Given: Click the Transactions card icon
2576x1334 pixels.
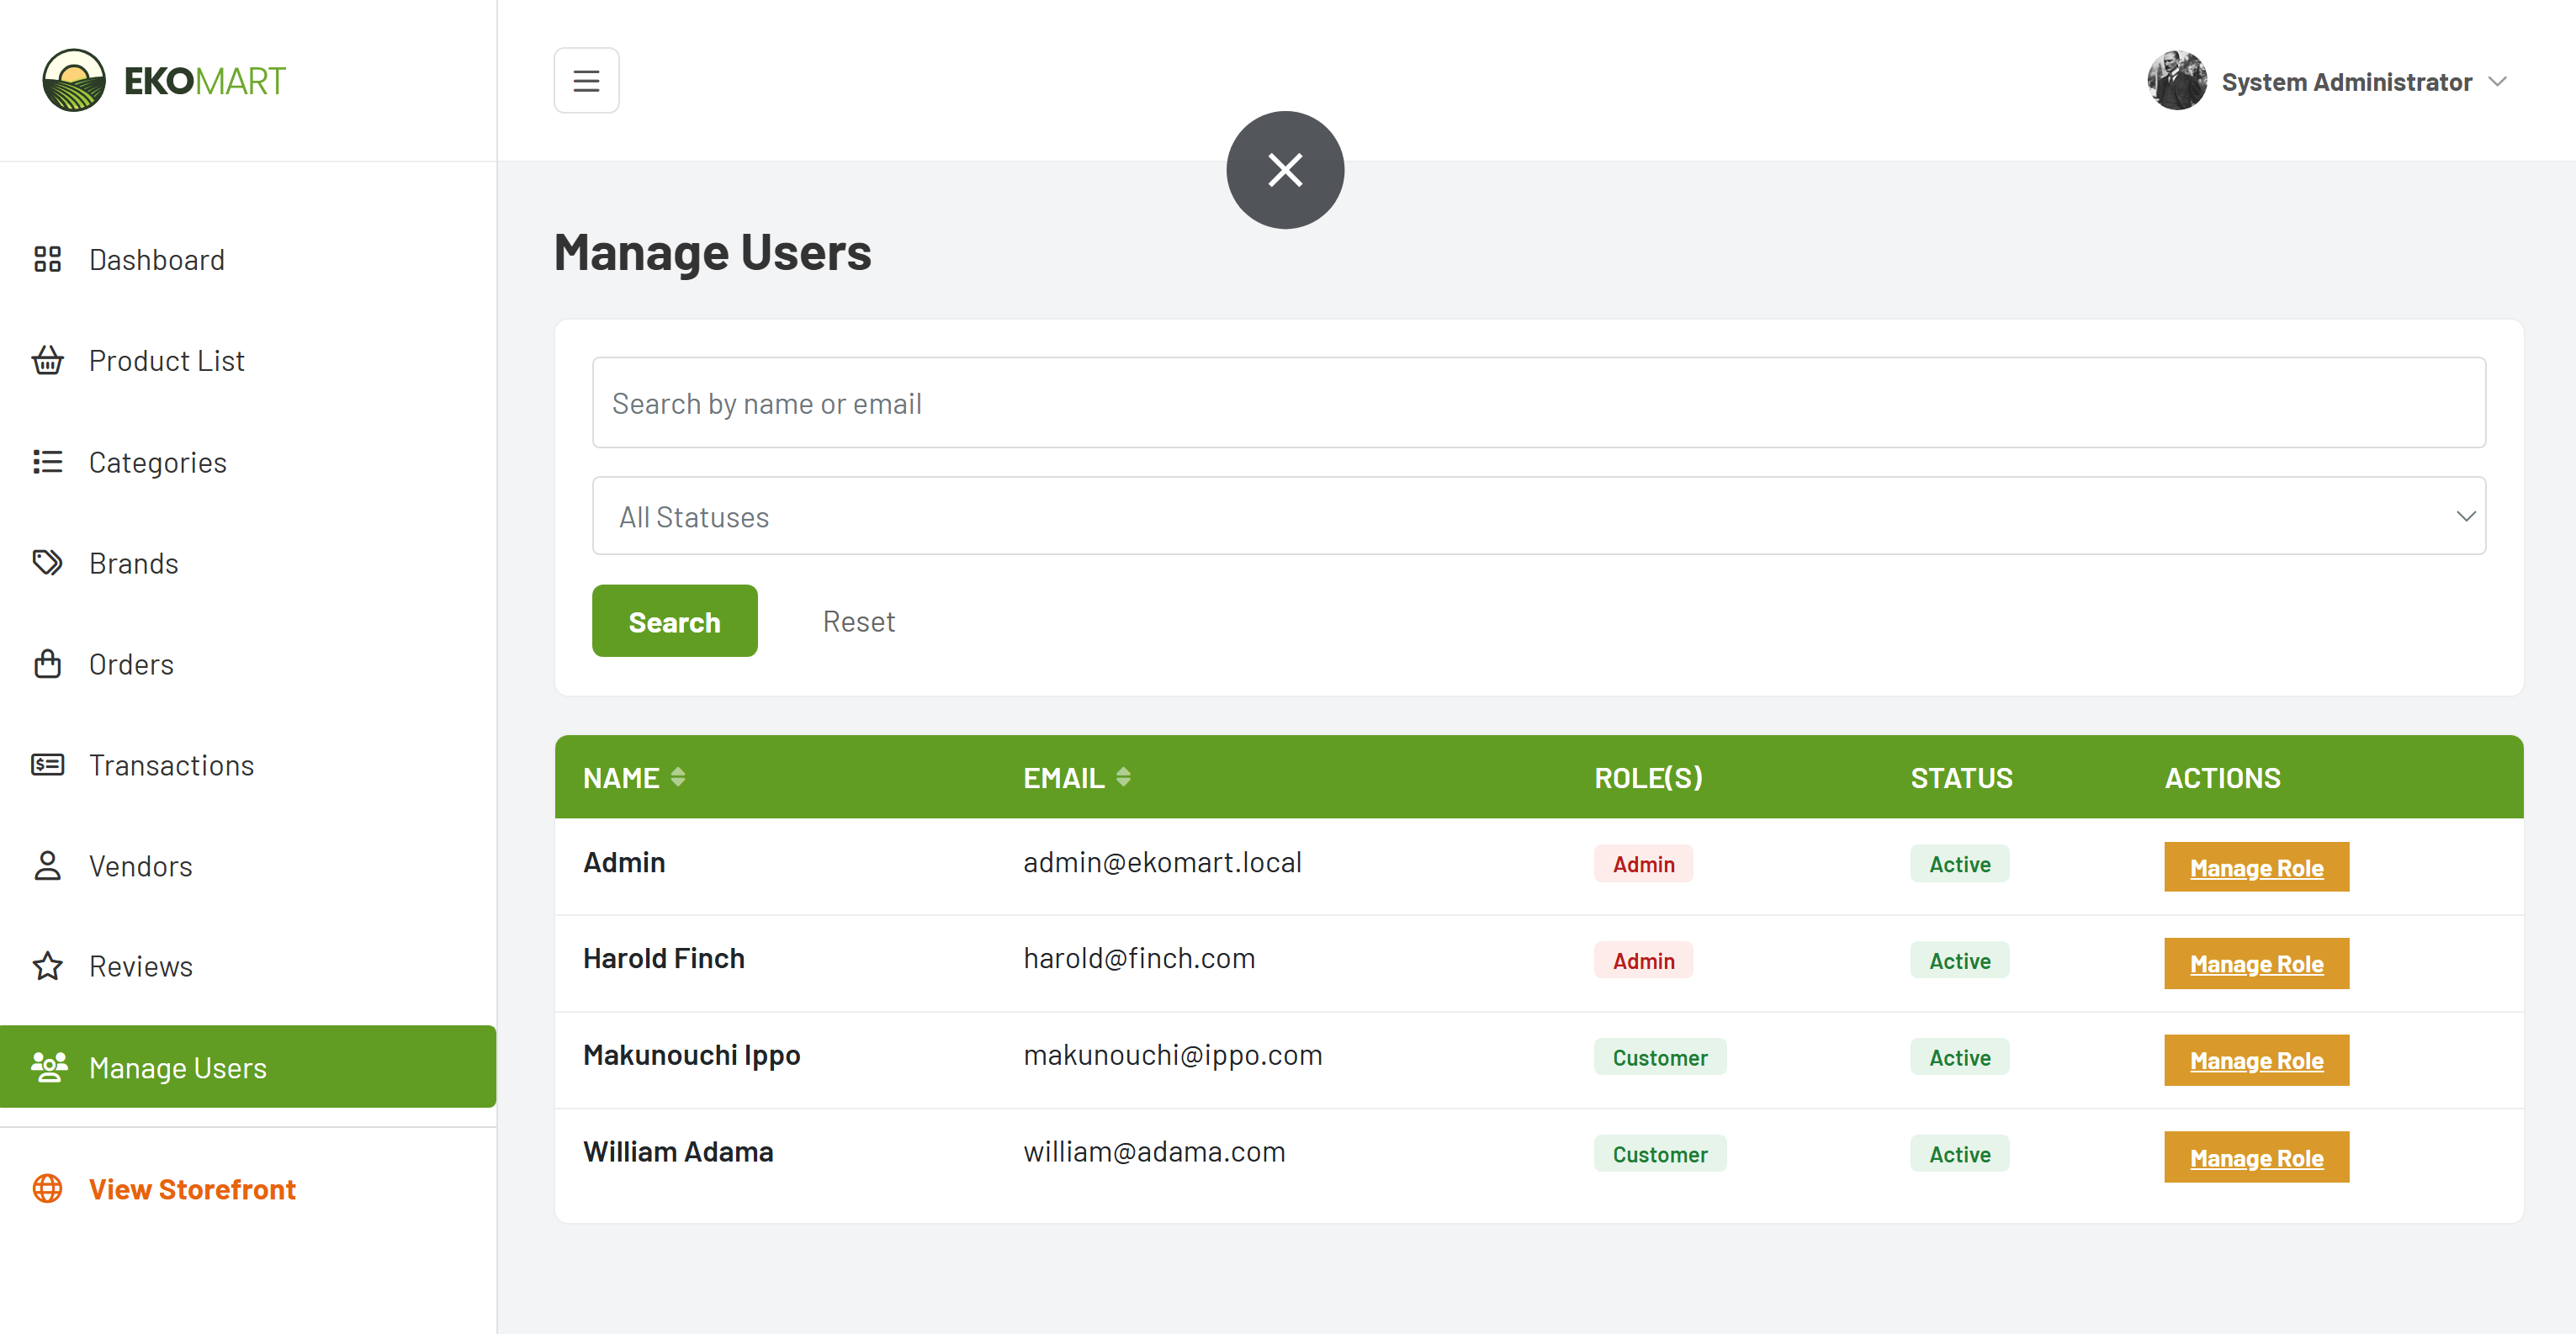Looking at the screenshot, I should [47, 765].
